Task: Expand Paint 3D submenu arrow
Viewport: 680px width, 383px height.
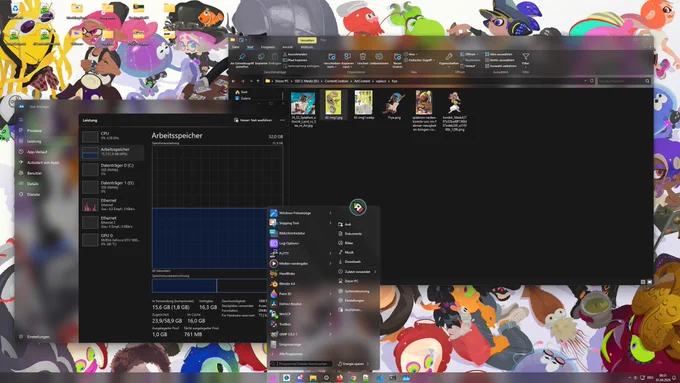Action: click(330, 294)
